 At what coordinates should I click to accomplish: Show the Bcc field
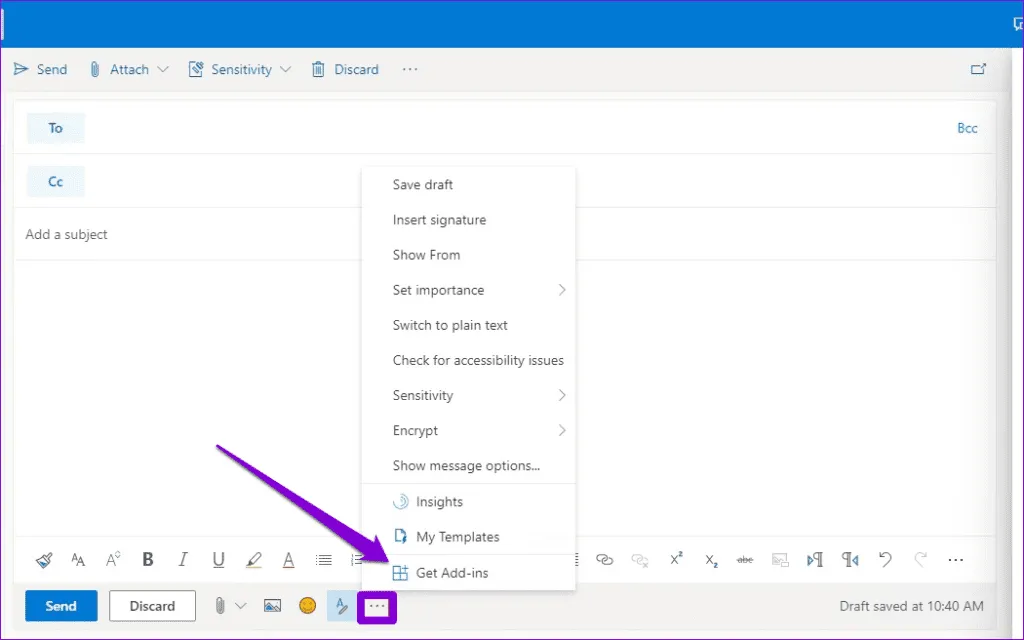click(x=967, y=128)
